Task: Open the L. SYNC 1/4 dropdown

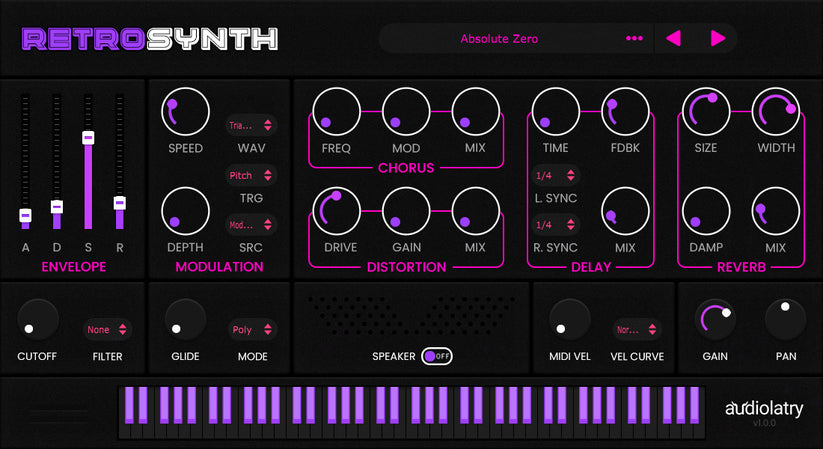Action: (555, 175)
